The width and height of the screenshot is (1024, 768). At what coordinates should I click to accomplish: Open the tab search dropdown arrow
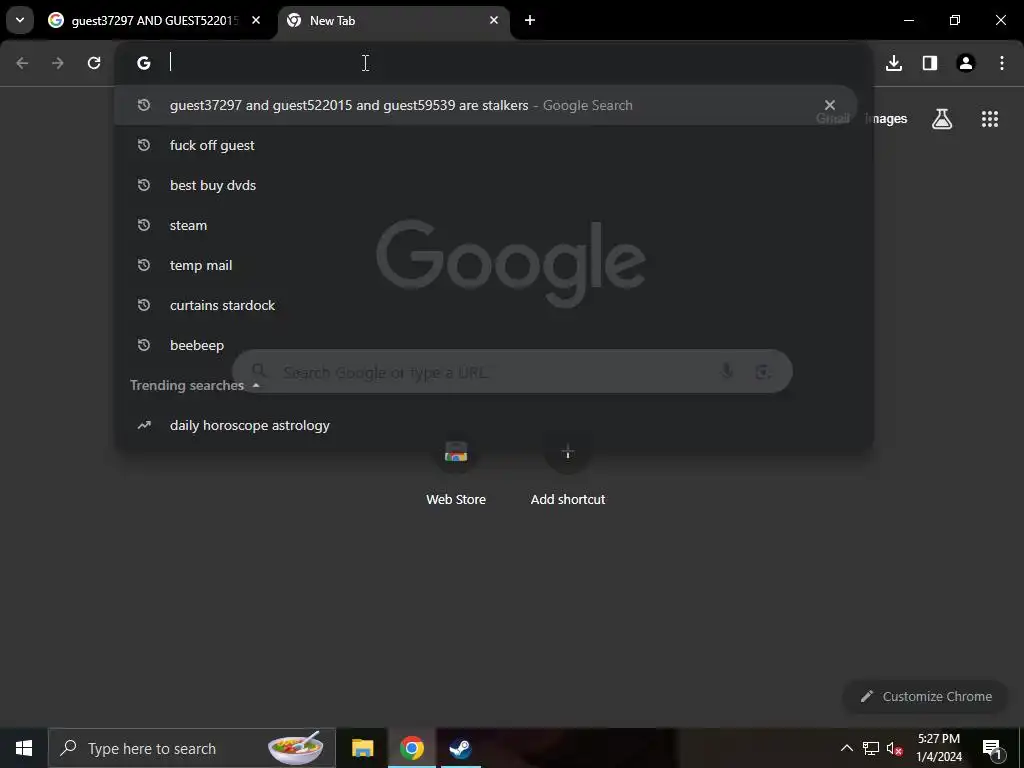[20, 20]
